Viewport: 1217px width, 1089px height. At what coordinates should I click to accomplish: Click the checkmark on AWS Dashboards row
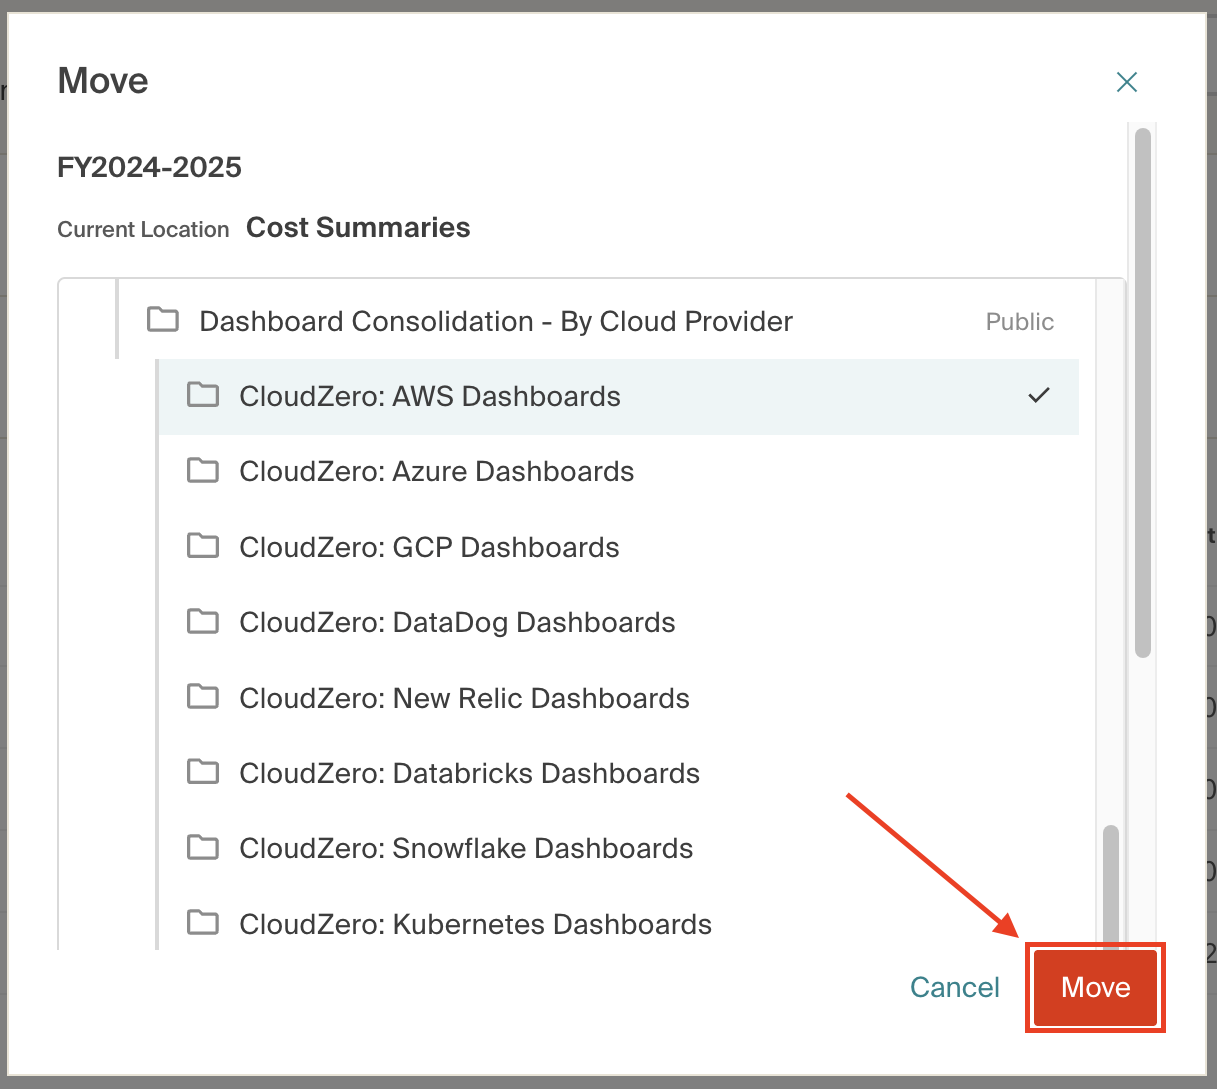click(1039, 396)
